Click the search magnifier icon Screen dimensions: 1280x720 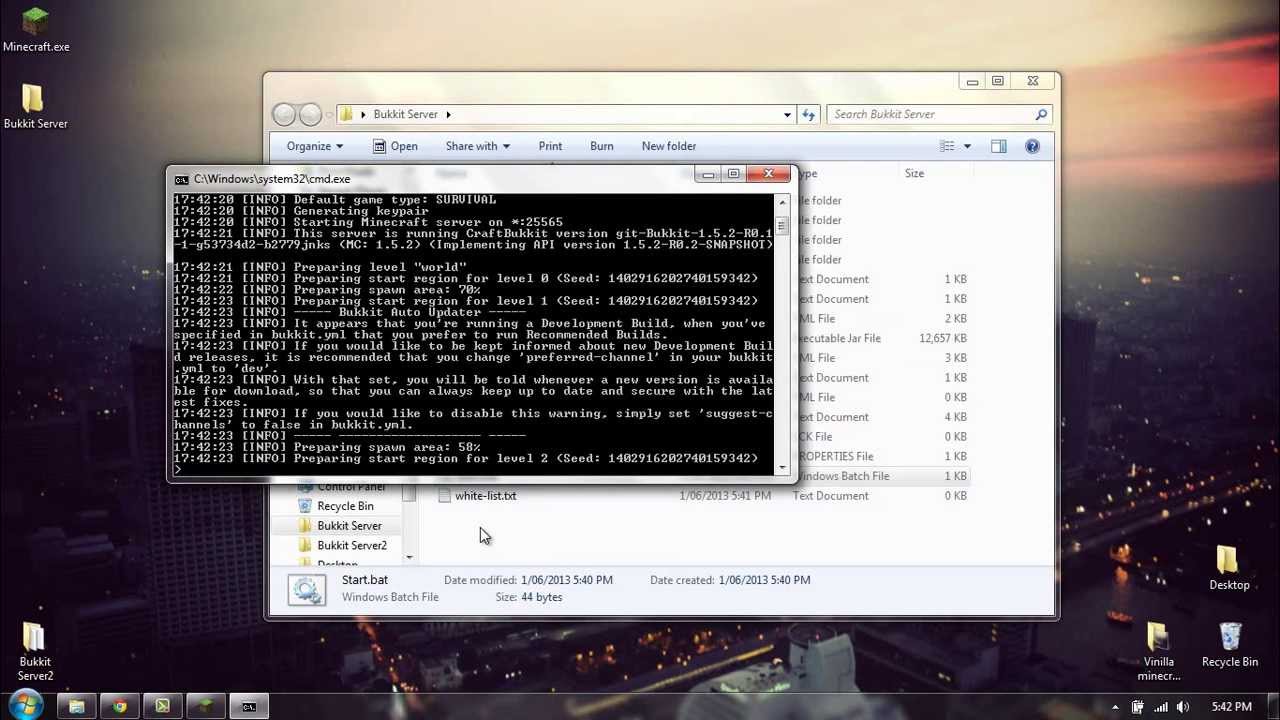pyautogui.click(x=1041, y=114)
